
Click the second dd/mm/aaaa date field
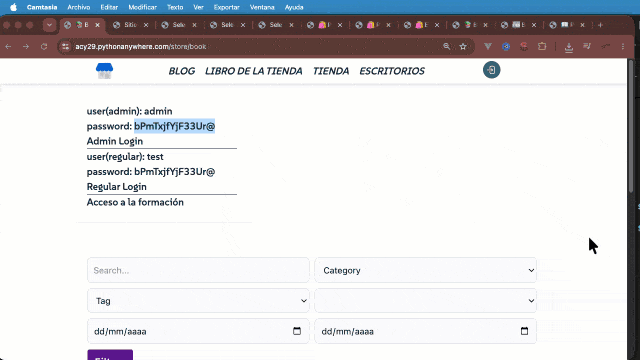click(425, 331)
